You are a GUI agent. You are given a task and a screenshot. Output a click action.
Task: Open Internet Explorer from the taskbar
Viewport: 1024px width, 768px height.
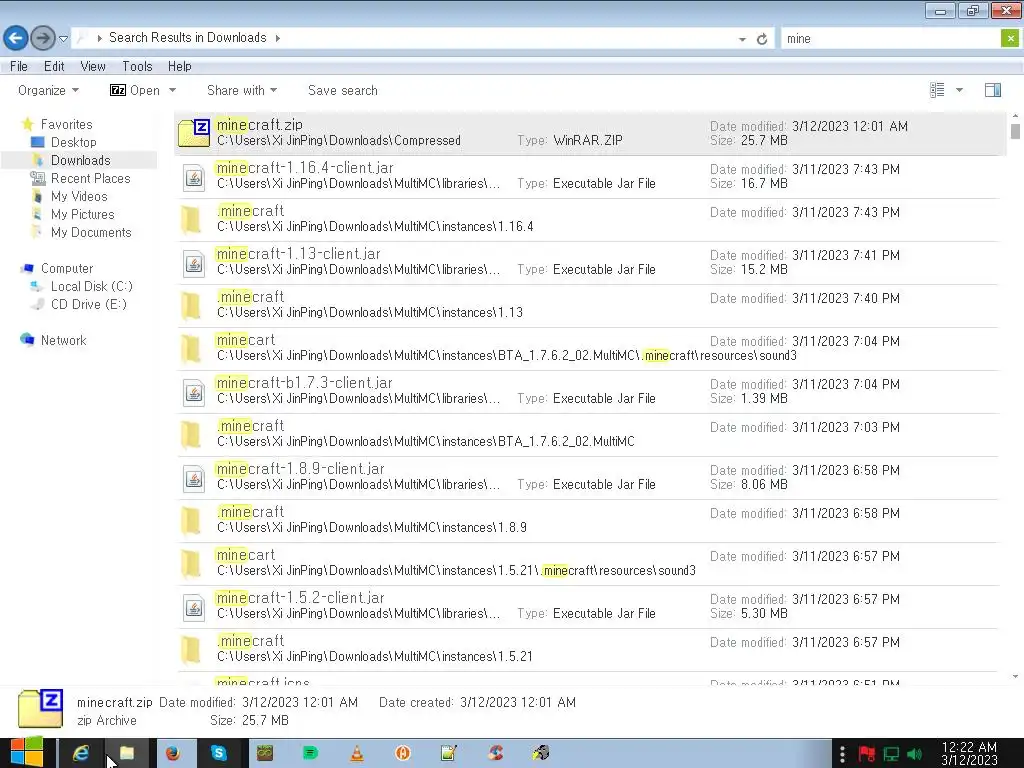coord(81,753)
